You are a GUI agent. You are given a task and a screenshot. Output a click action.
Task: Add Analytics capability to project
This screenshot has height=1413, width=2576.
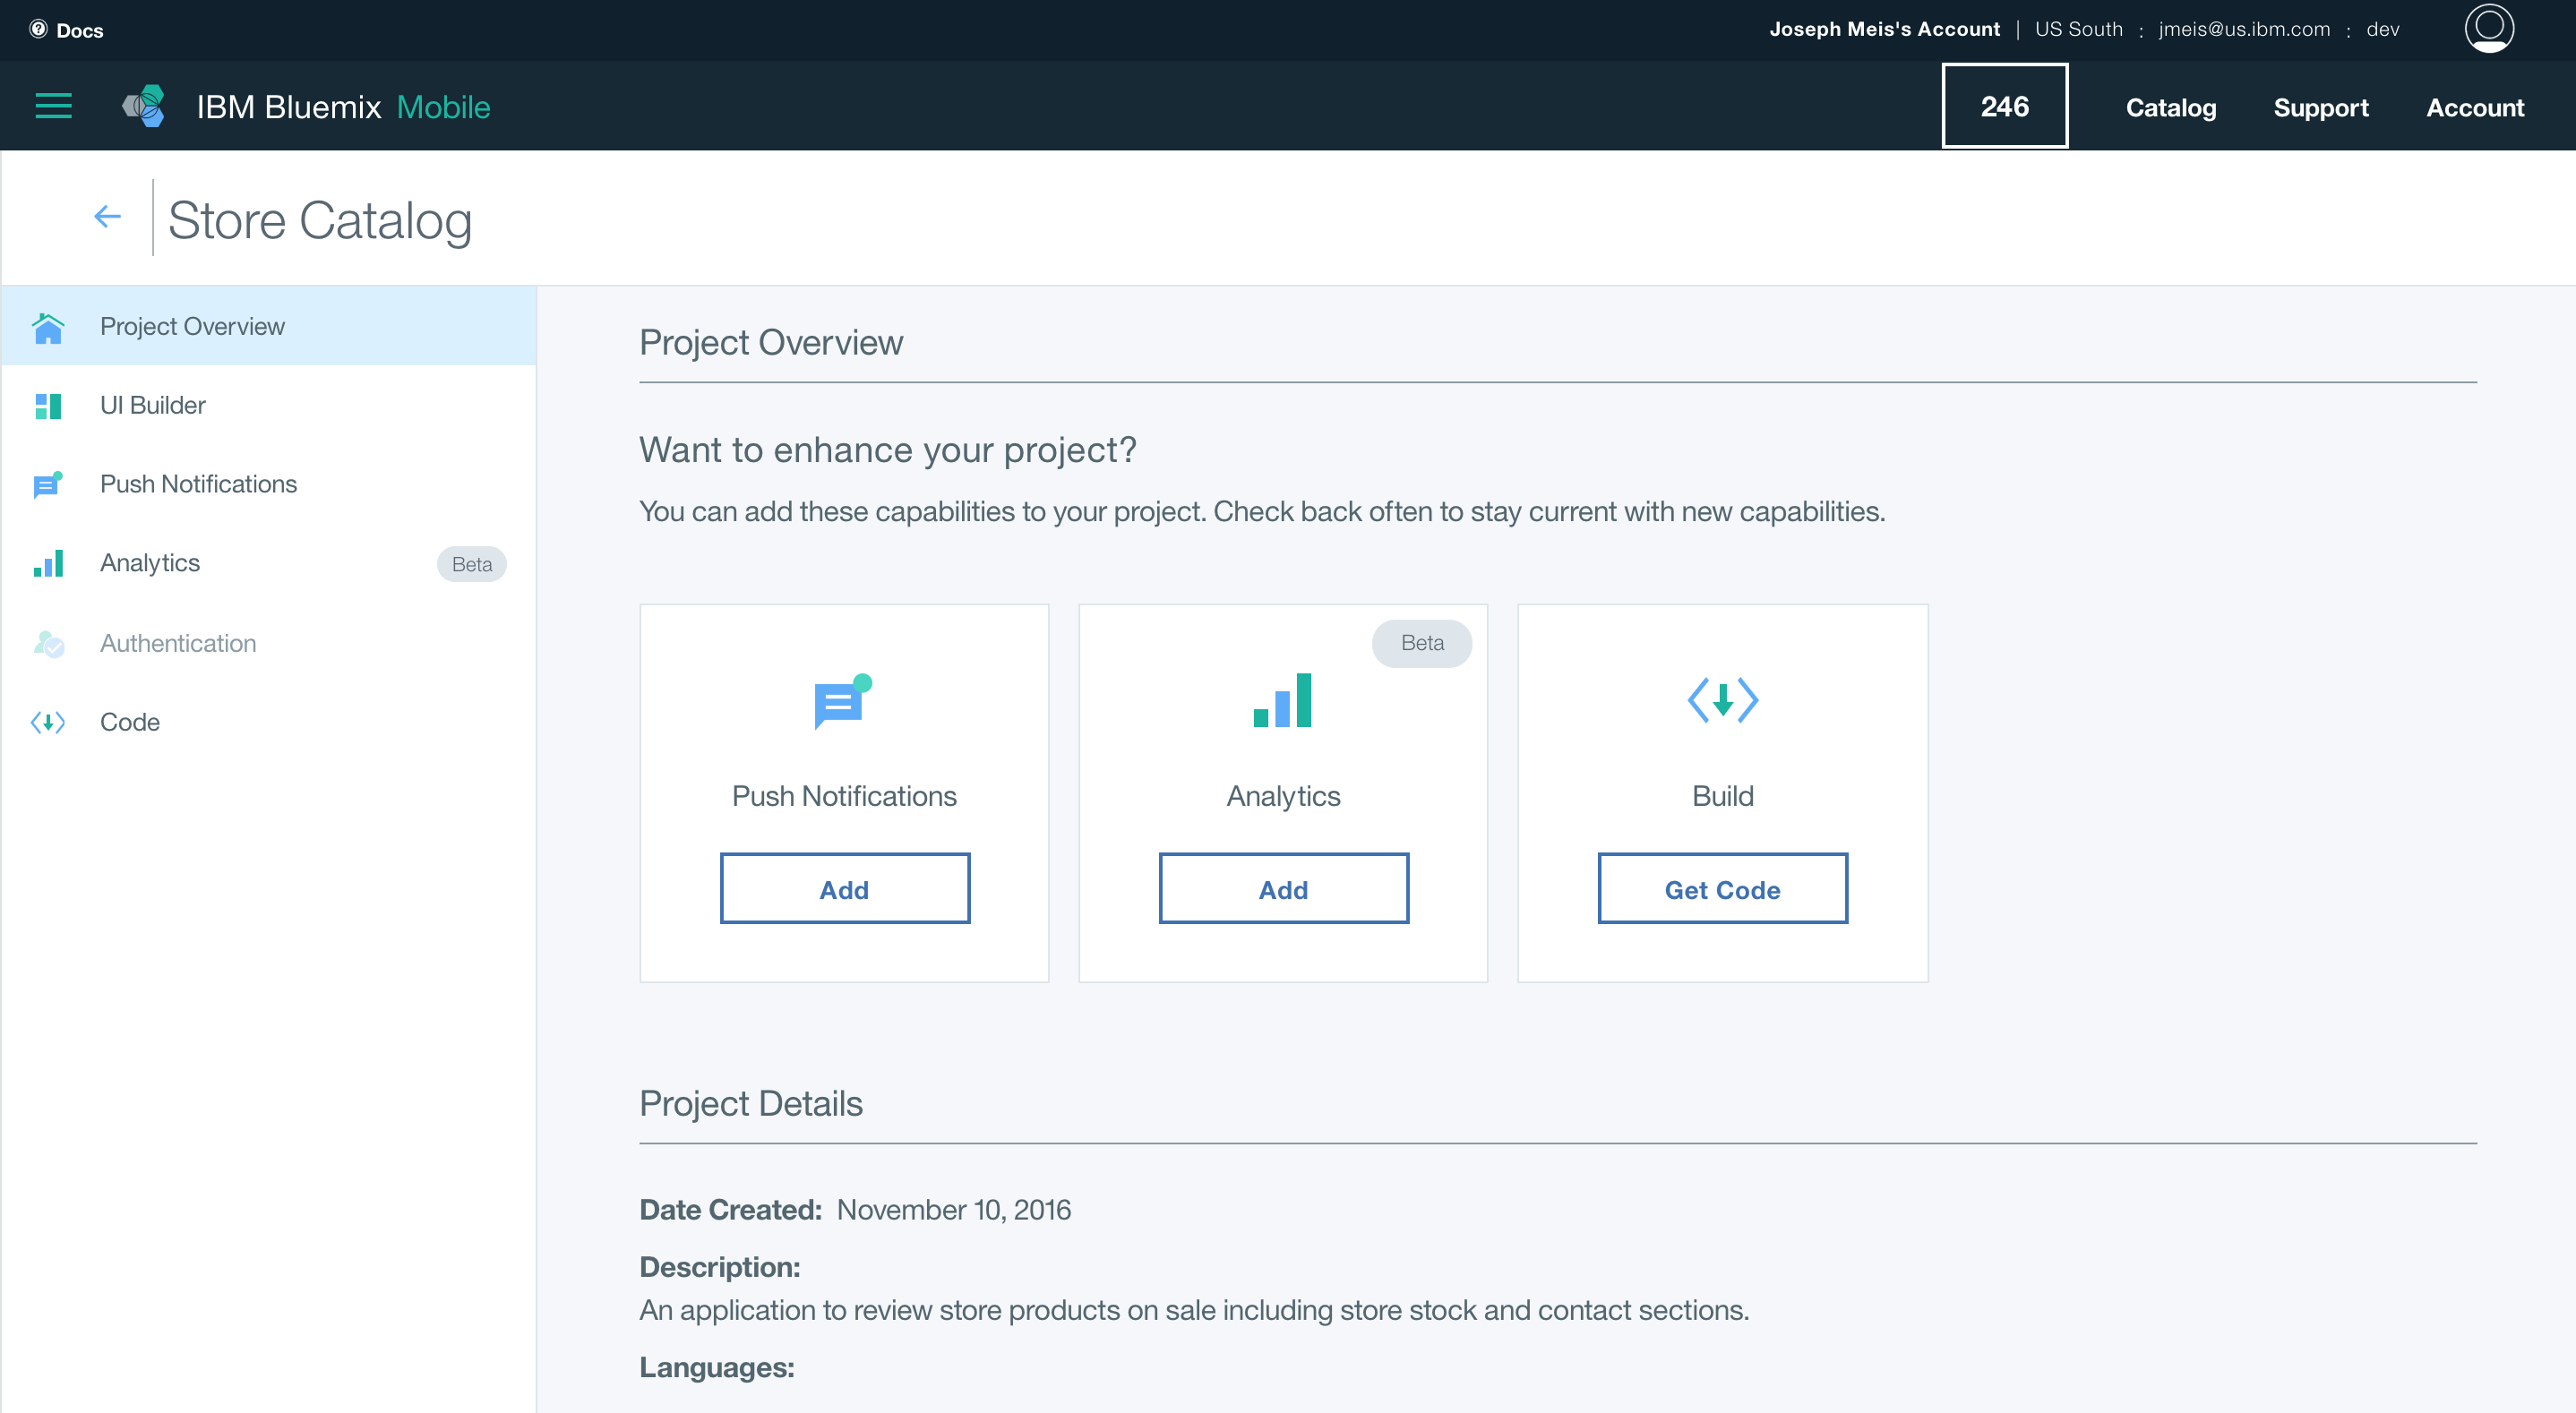coord(1283,889)
